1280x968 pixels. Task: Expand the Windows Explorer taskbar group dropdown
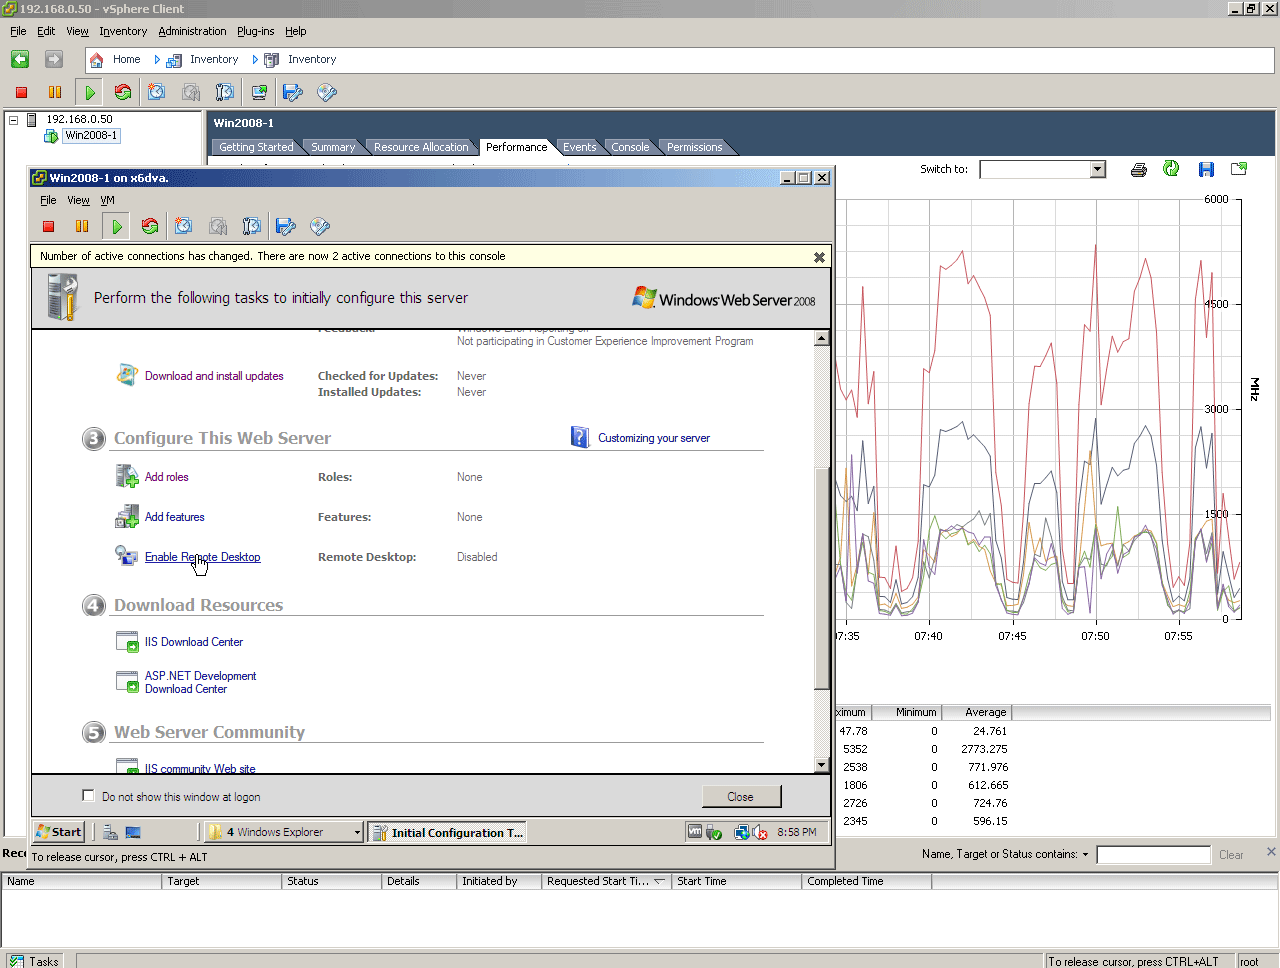(x=357, y=832)
